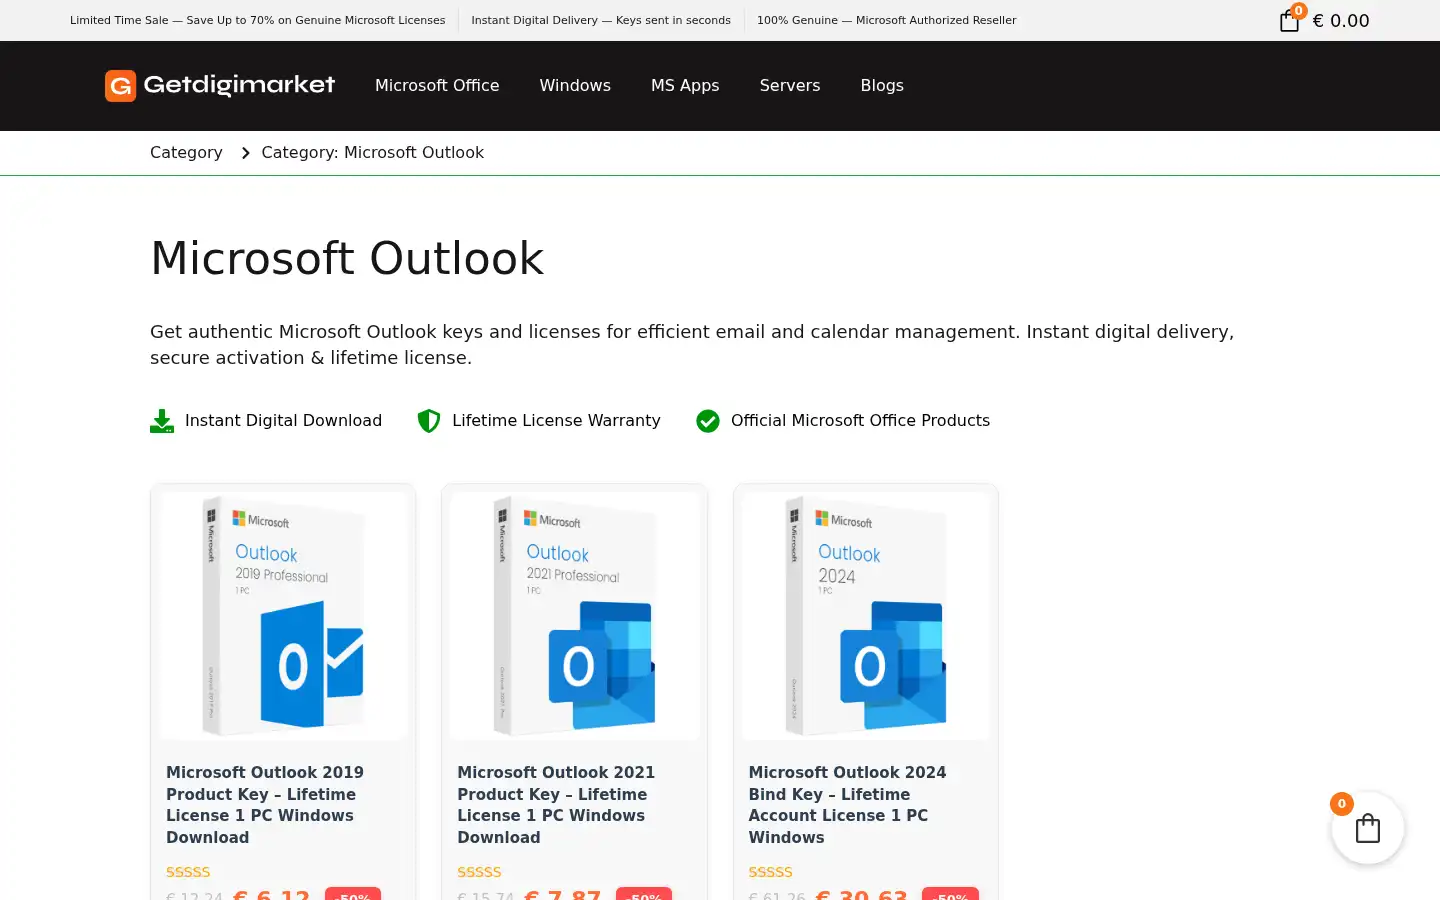
Task: Click the 'Instant Digital Delivery' banner text
Action: pos(601,20)
